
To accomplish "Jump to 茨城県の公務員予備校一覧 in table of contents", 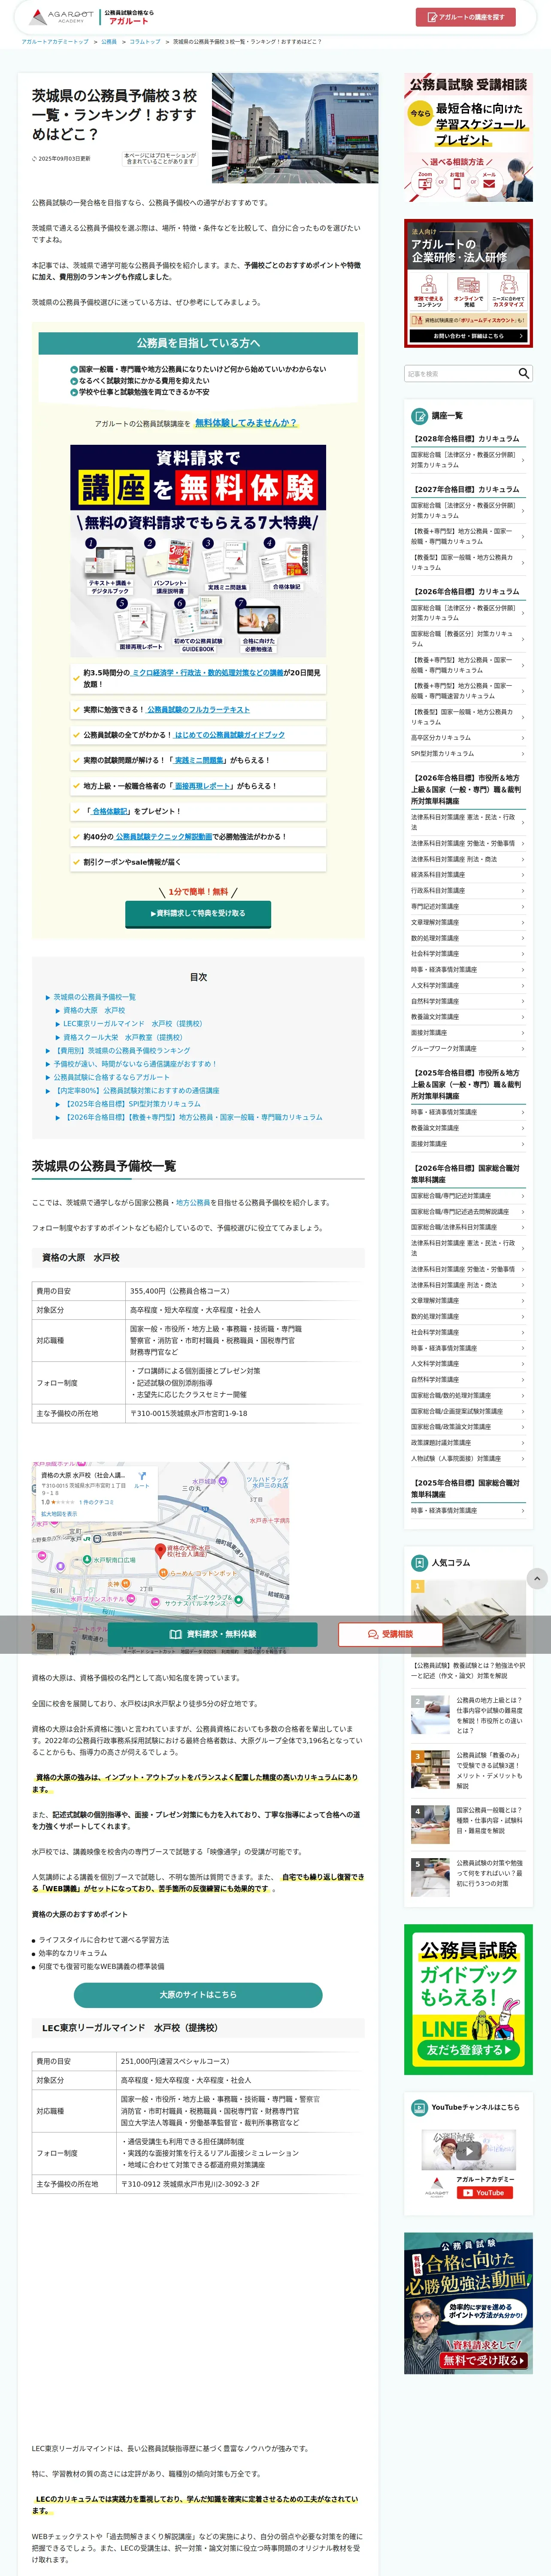I will [95, 997].
